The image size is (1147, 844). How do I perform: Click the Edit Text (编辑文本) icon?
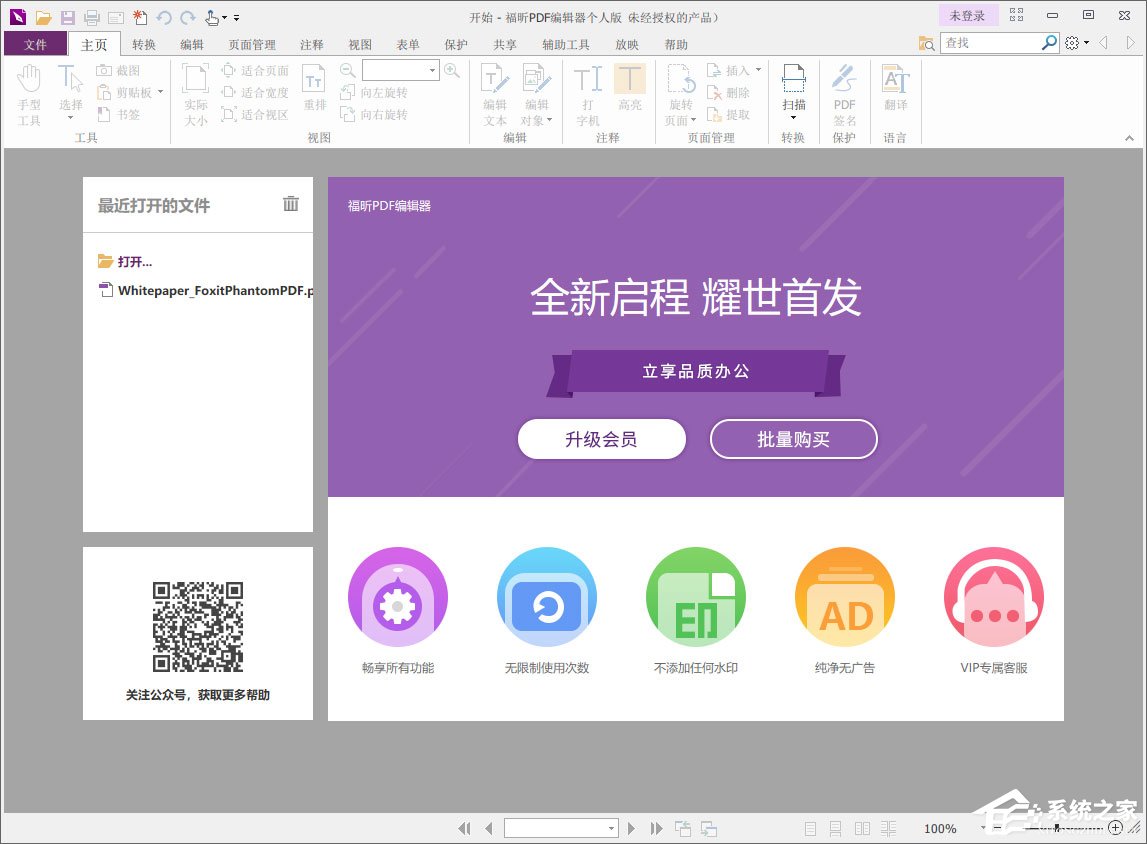494,78
